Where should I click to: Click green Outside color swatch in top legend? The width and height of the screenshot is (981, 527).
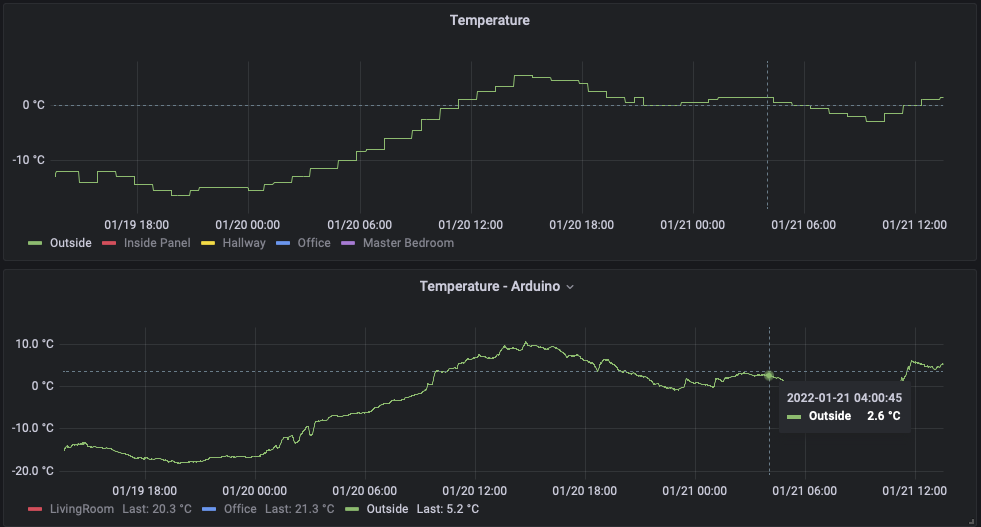click(x=35, y=243)
